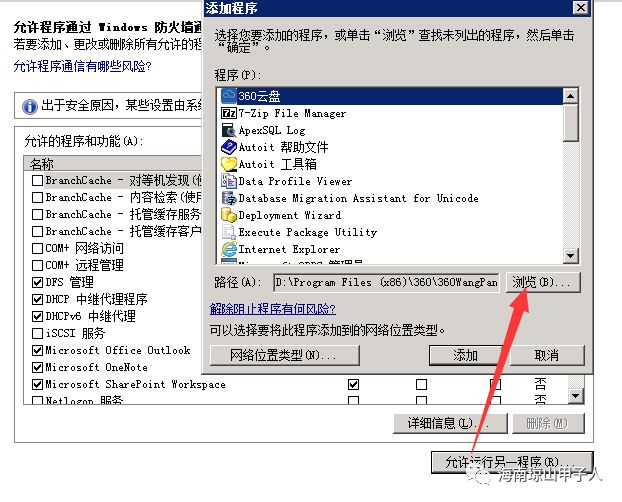Image resolution: width=622 pixels, height=502 pixels.
Task: Uncheck Microsoft SharePoint Workspace name checkbox
Action: pos(37,384)
